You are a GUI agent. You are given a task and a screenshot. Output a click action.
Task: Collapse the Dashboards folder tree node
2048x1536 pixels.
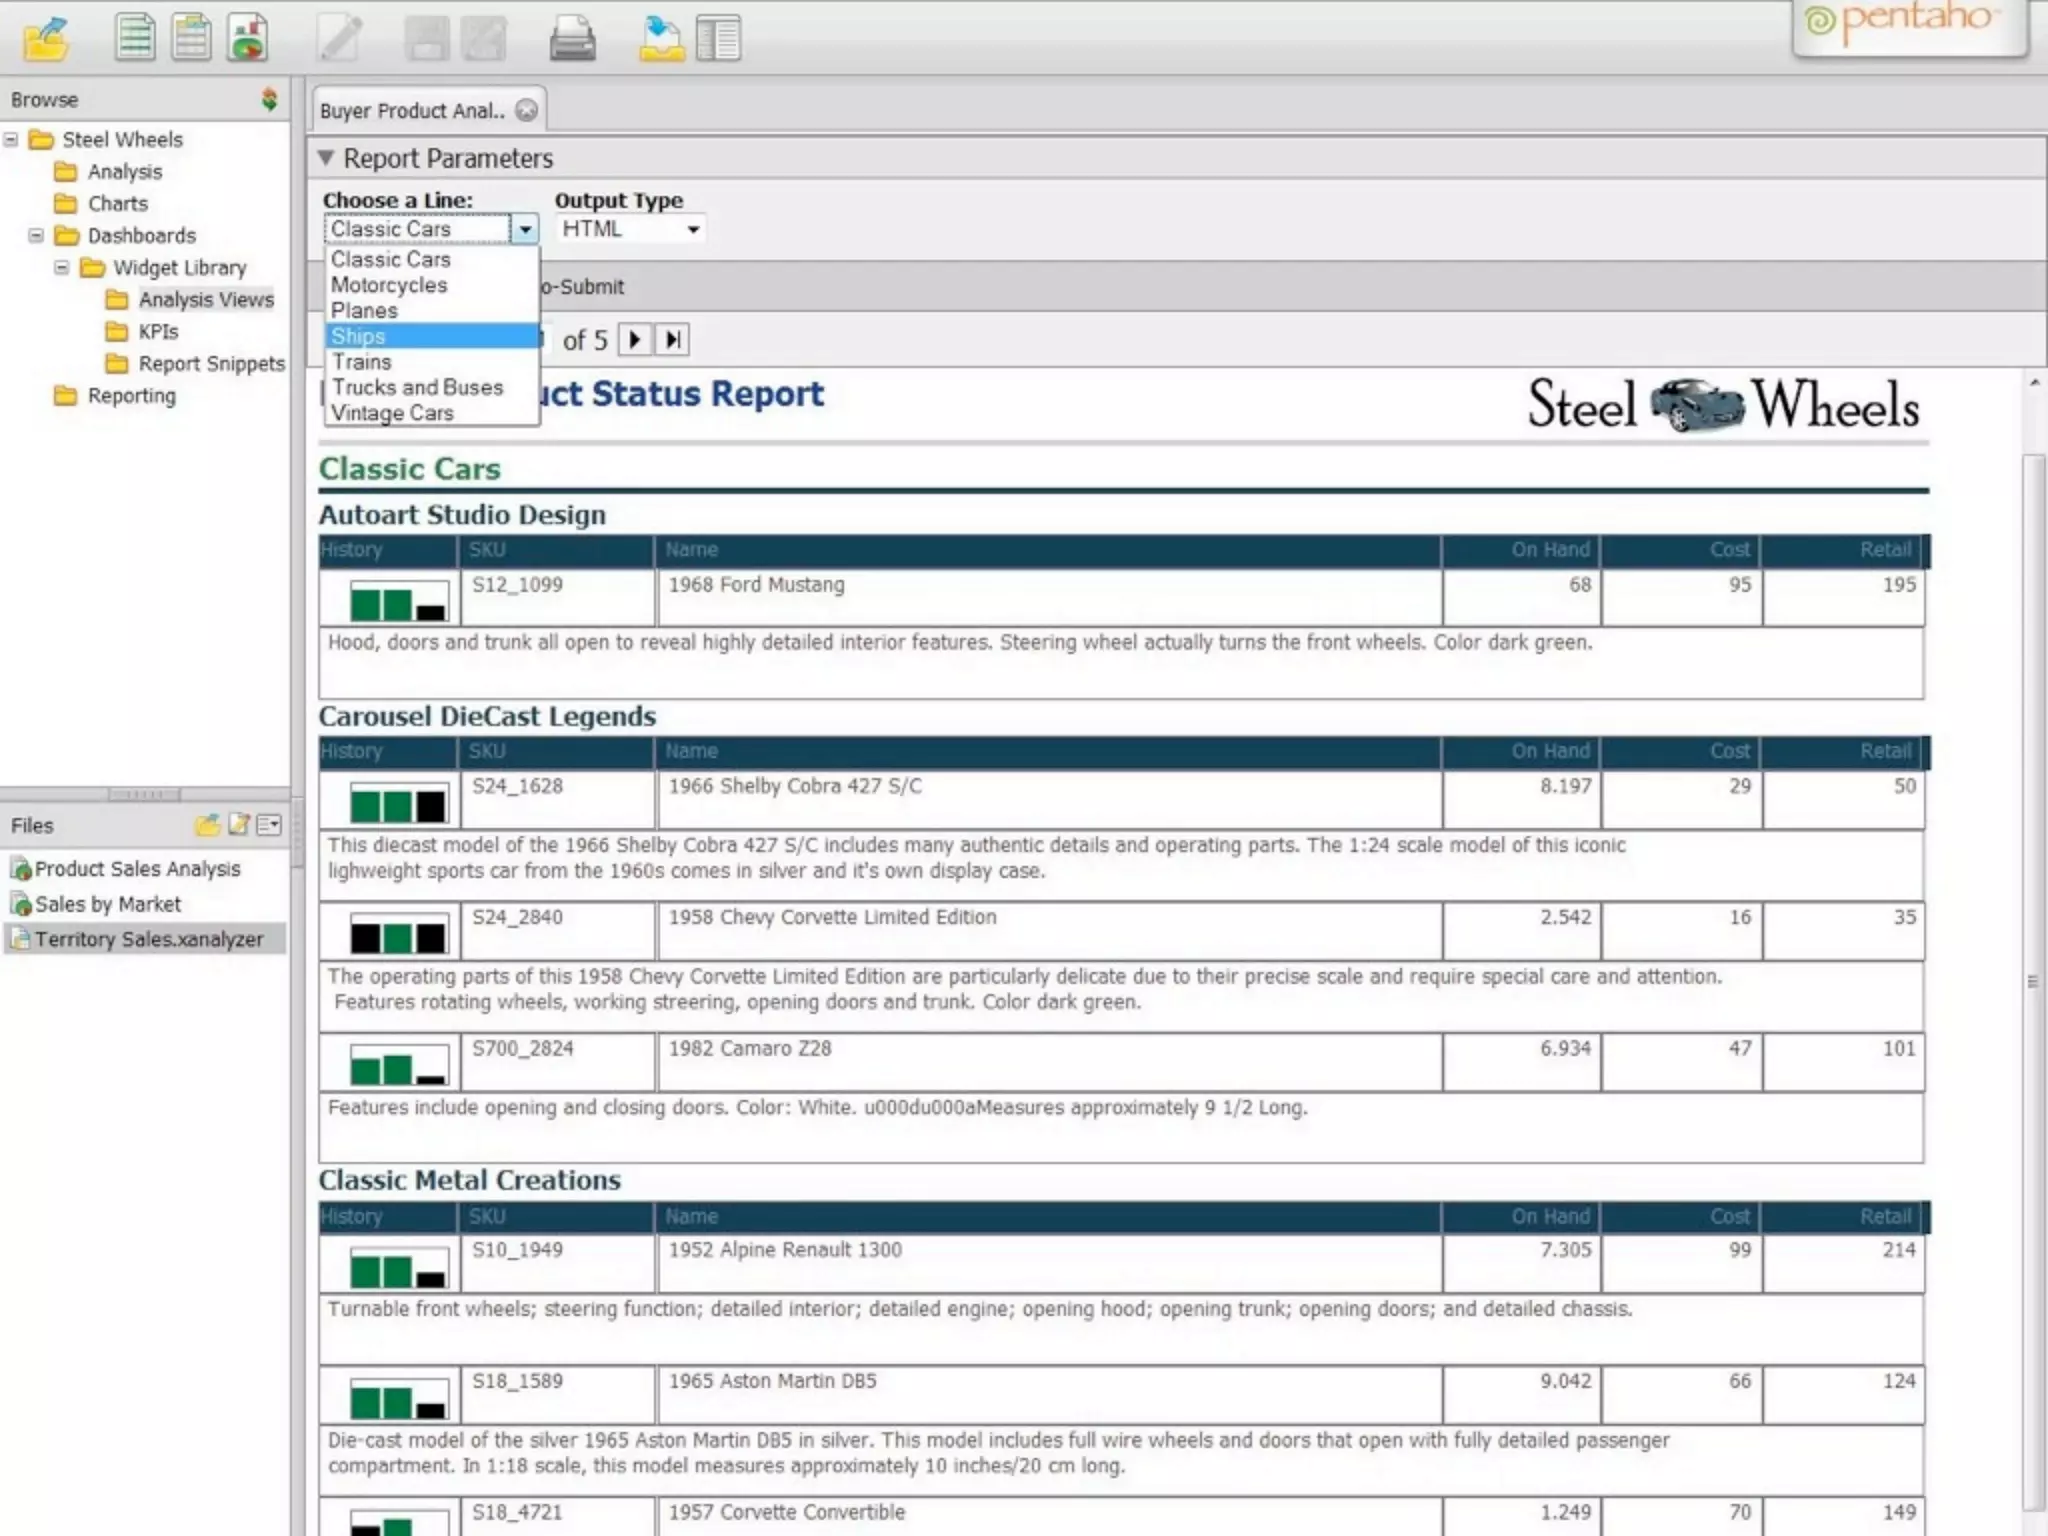(36, 235)
